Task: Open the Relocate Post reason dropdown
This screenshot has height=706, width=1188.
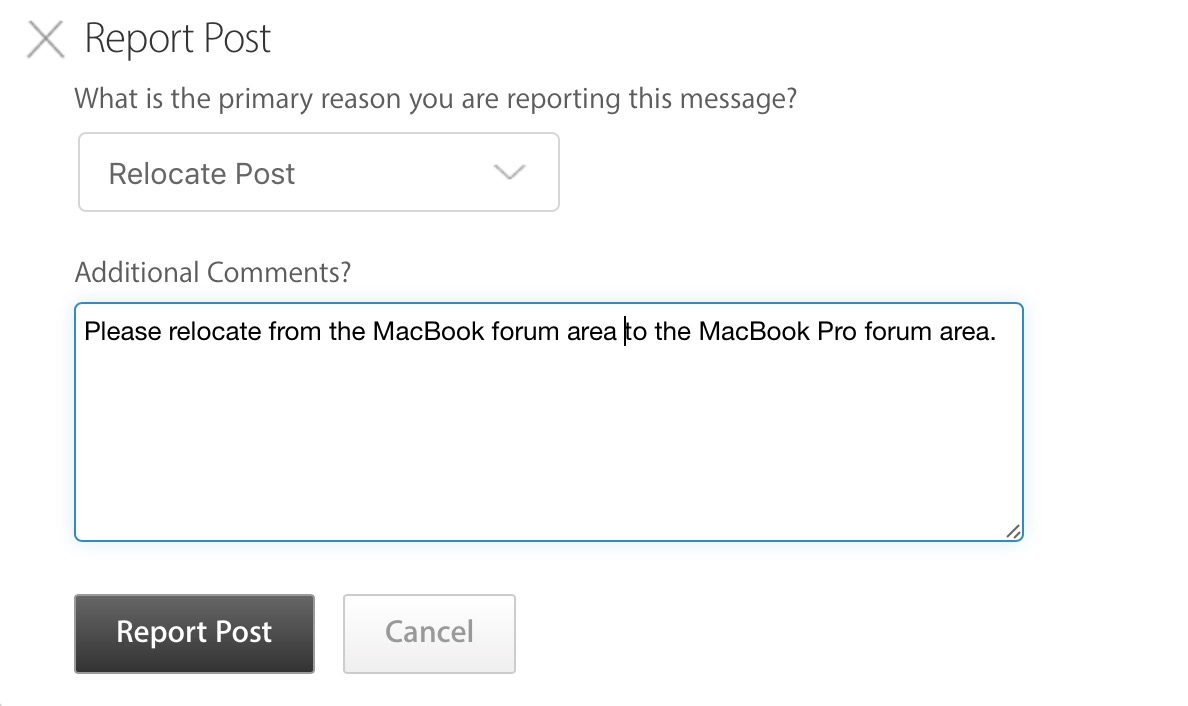Action: [318, 173]
